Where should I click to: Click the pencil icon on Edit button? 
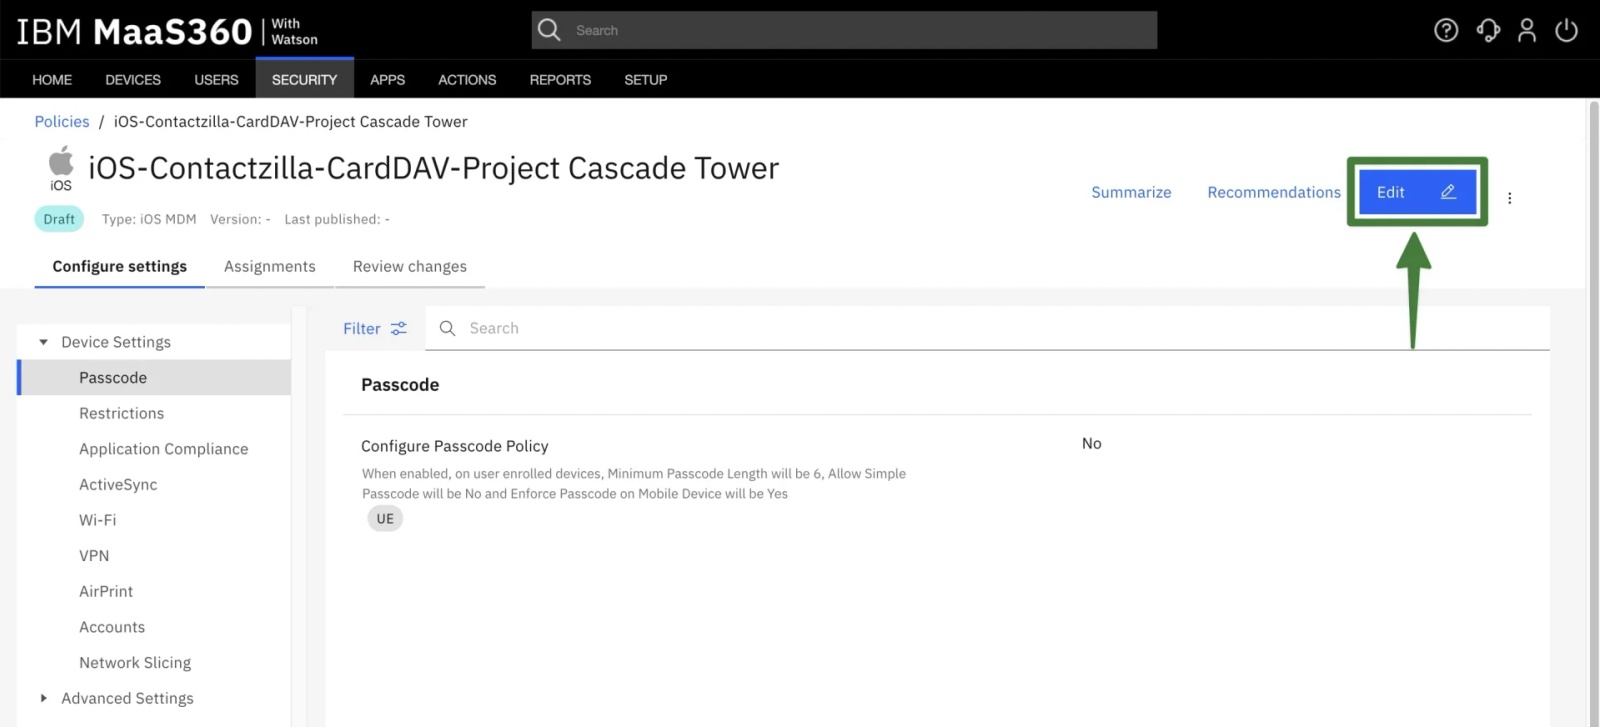pyautogui.click(x=1448, y=192)
